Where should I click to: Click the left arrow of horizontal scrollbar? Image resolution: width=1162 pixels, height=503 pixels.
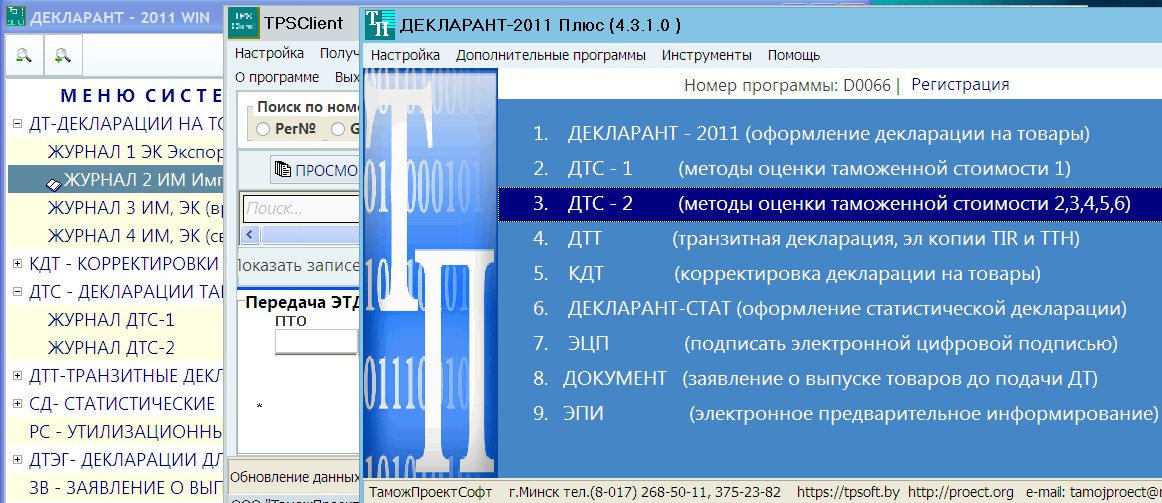click(x=250, y=236)
